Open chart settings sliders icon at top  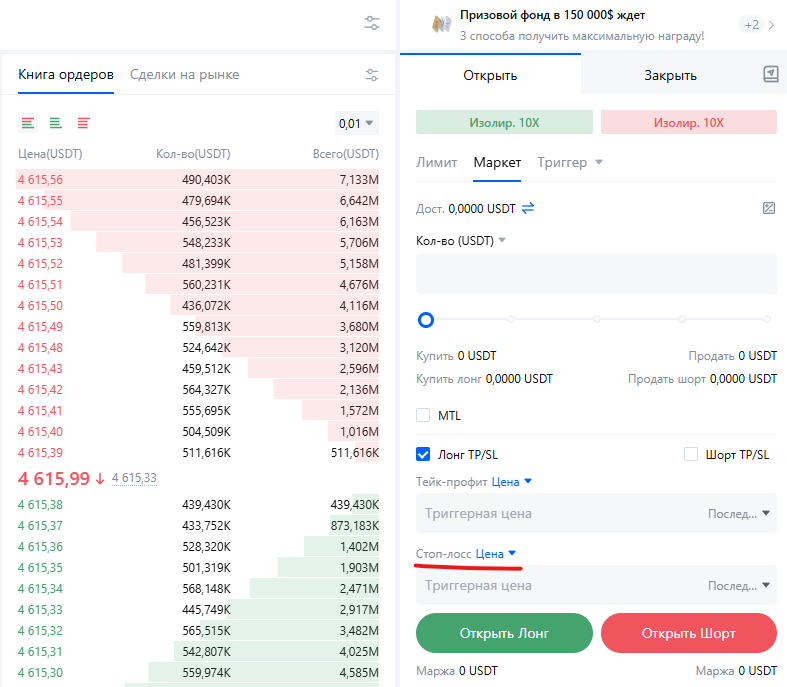pos(371,23)
